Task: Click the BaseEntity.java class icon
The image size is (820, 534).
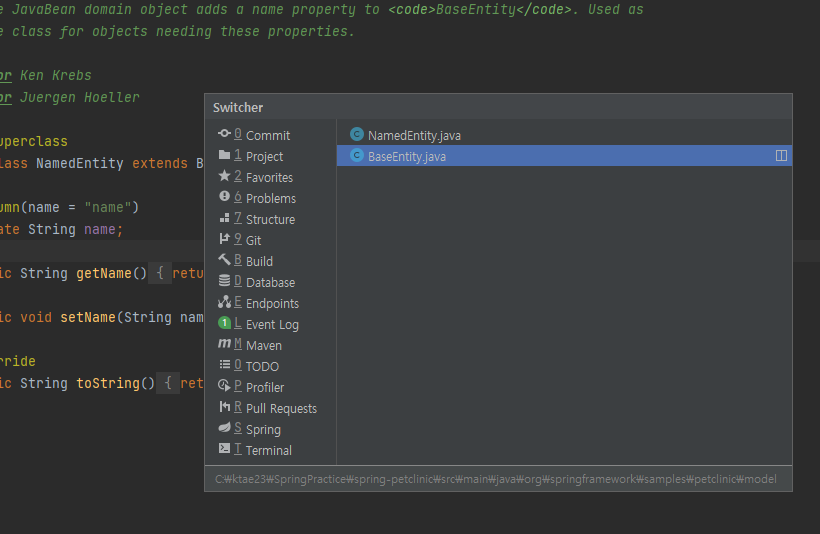Action: [357, 155]
